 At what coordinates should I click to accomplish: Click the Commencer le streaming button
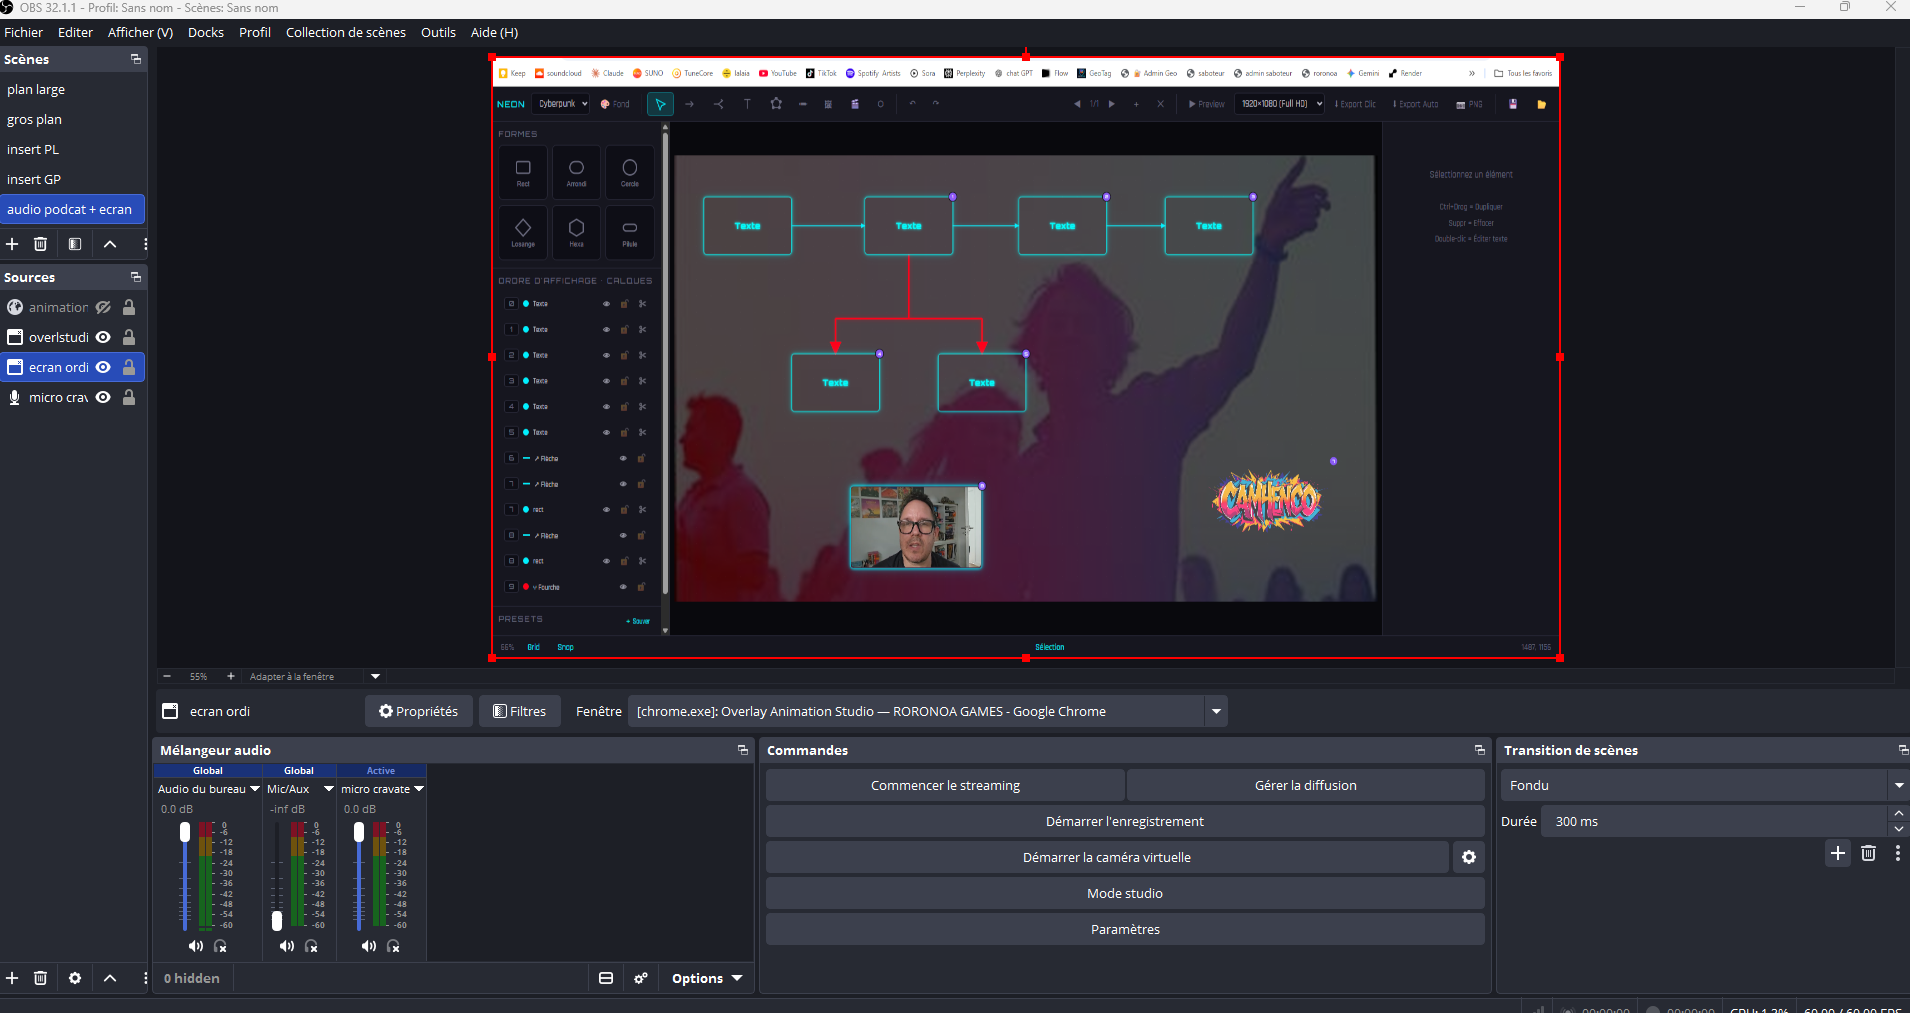pyautogui.click(x=944, y=785)
